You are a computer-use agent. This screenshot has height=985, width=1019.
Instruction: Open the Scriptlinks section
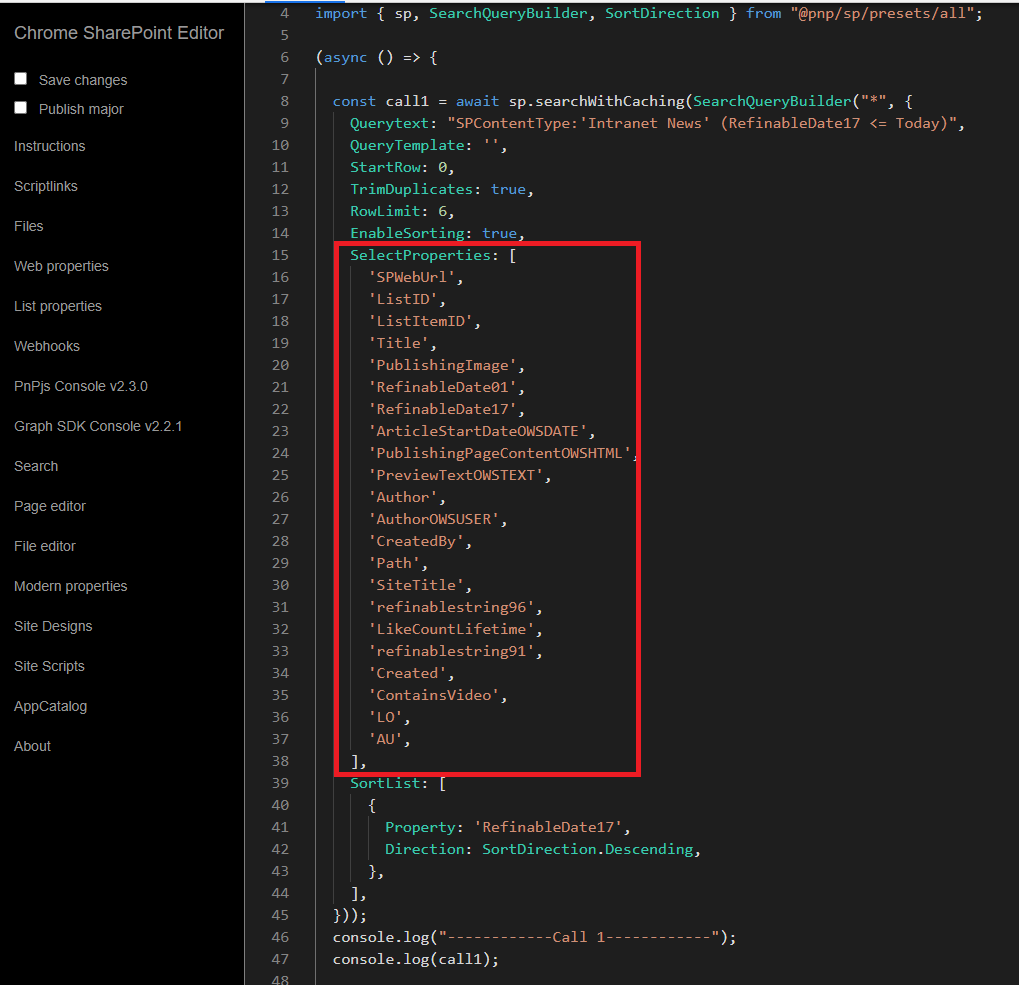45,186
